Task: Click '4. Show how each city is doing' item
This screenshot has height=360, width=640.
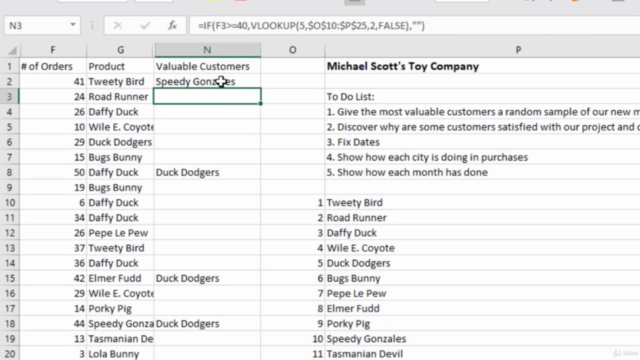Action: click(x=427, y=157)
